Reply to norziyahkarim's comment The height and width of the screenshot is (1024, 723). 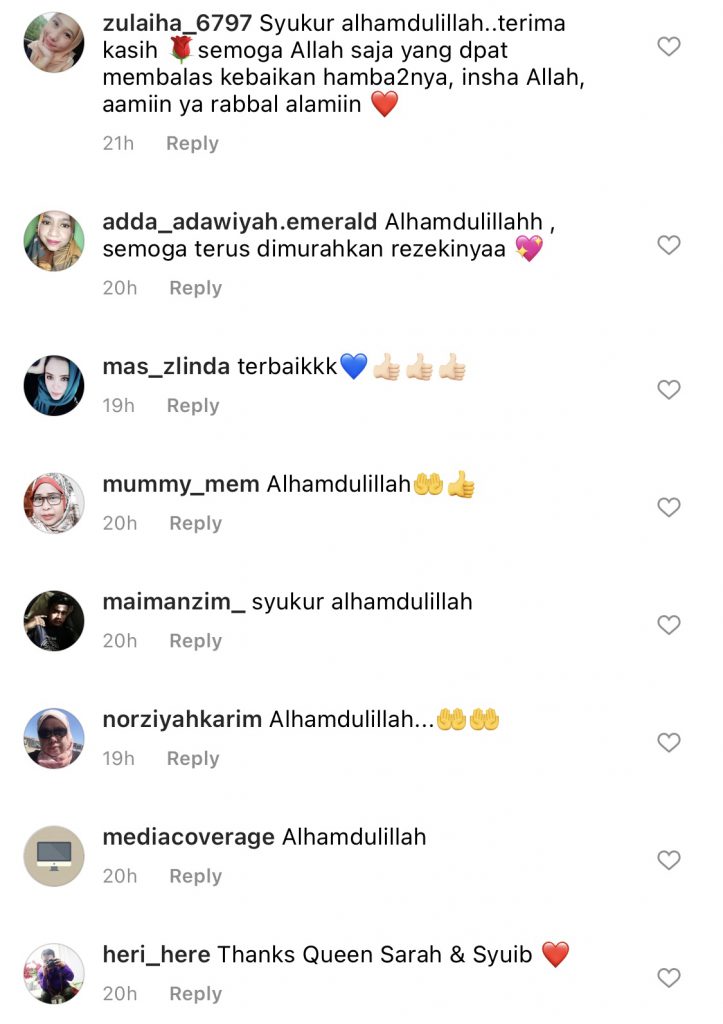[193, 759]
